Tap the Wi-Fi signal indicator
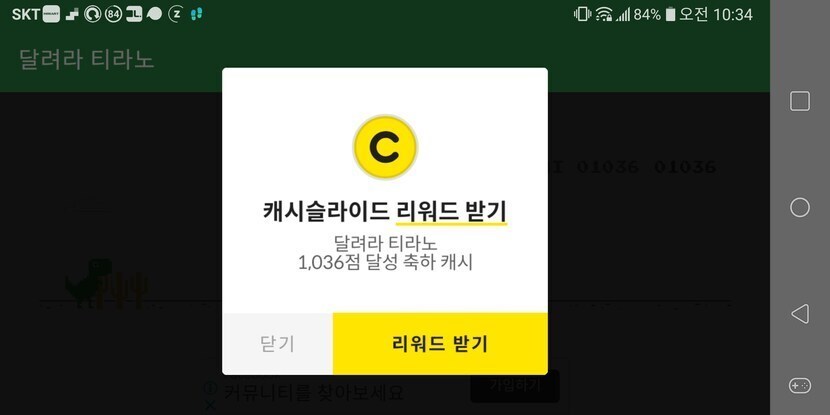This screenshot has height=415, width=830. click(604, 14)
